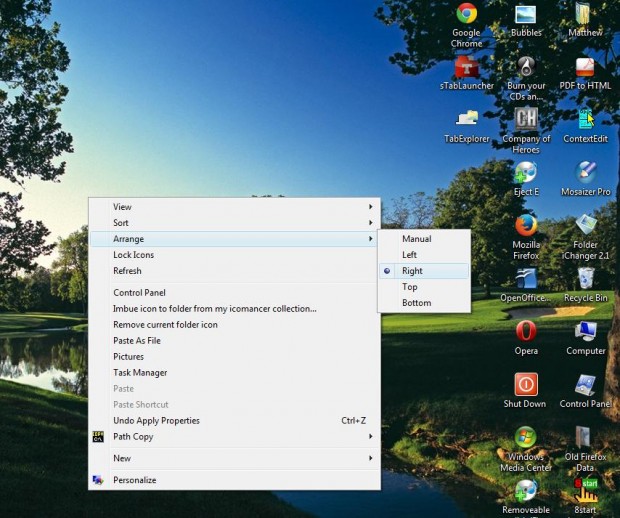Screen dimensions: 620x518
Task: Set icon arrangement to Manual
Action: coord(417,239)
